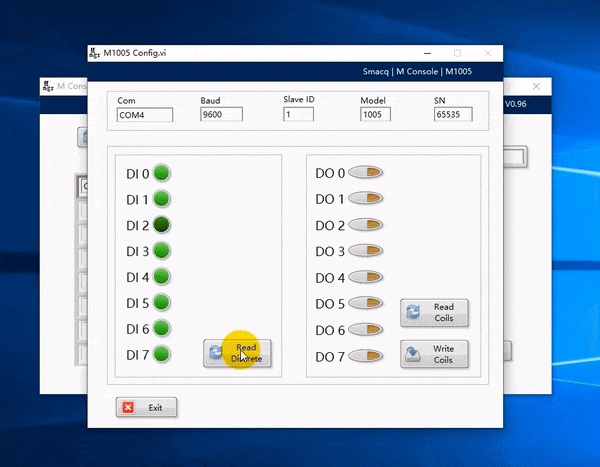Screen dimensions: 600x467
Task: Toggle the DO 7 output switch
Action: coord(365,356)
